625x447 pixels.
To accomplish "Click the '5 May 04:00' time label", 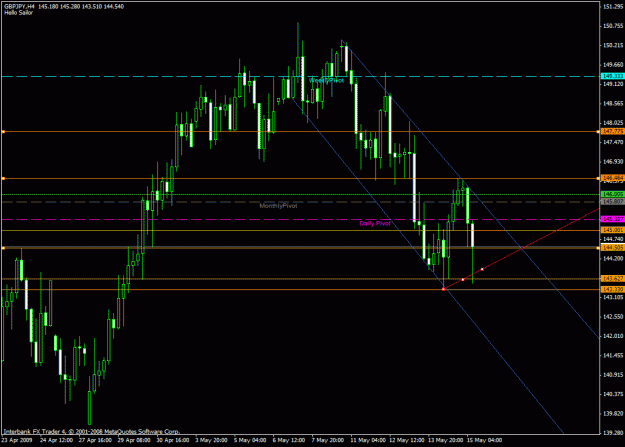I will [250, 441].
